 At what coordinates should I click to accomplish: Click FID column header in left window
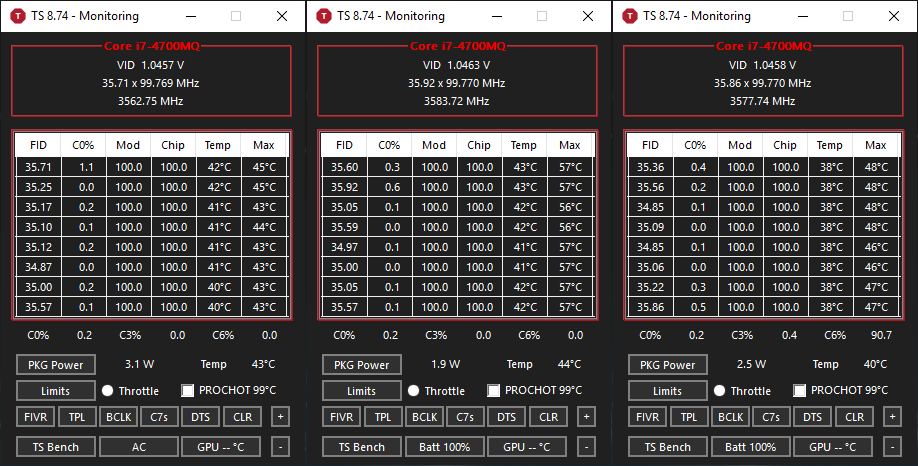[x=38, y=145]
